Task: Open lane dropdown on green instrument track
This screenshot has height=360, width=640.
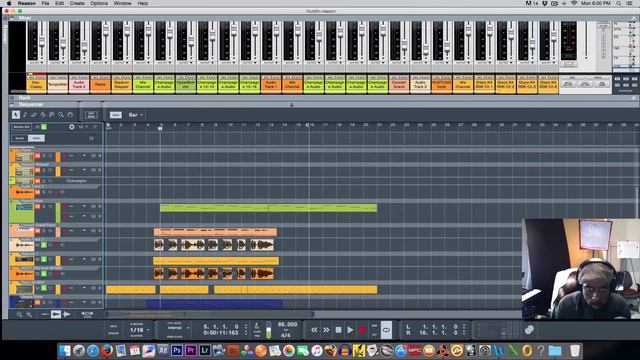Action: pyautogui.click(x=84, y=207)
